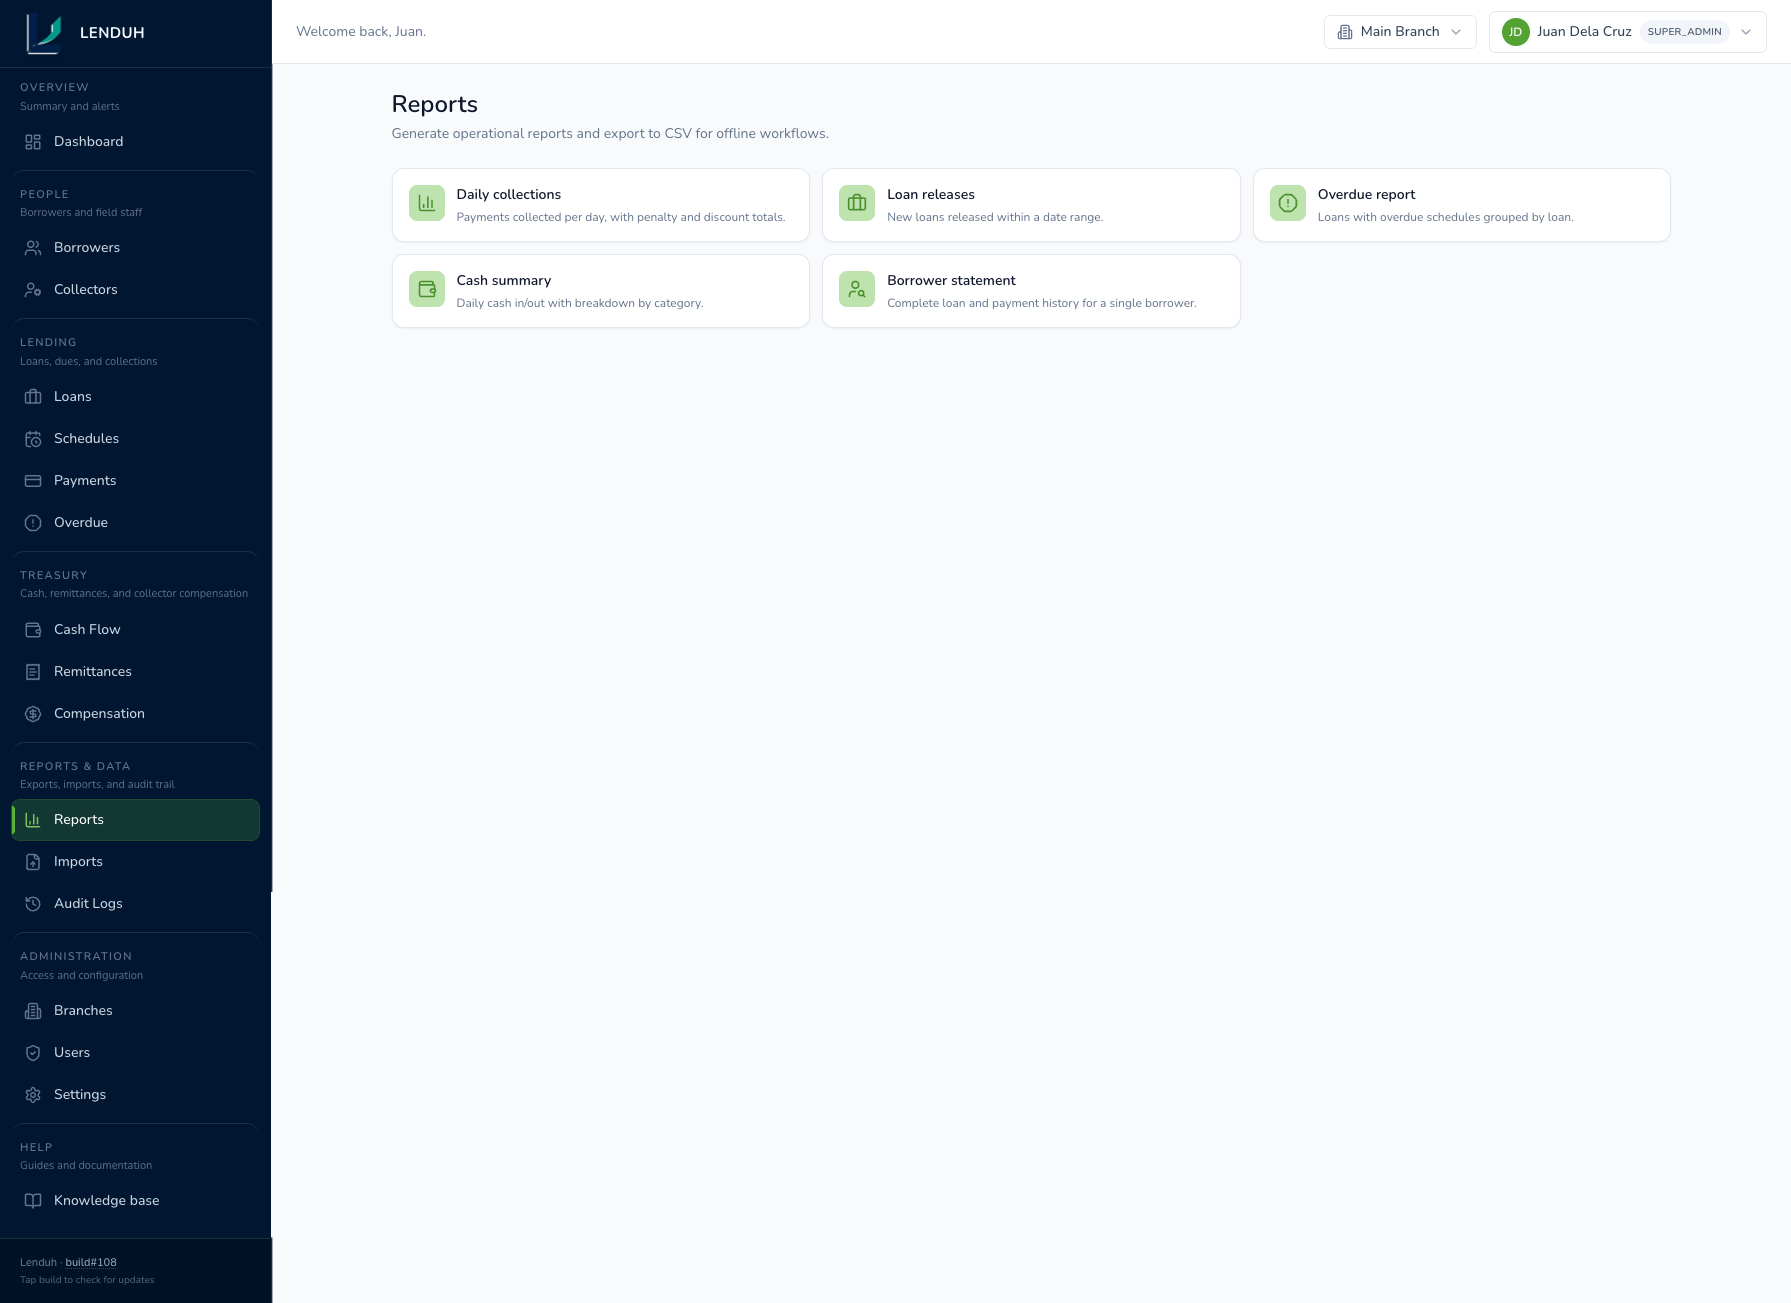Open the Compensation page
The image size is (1791, 1303).
[x=136, y=714]
